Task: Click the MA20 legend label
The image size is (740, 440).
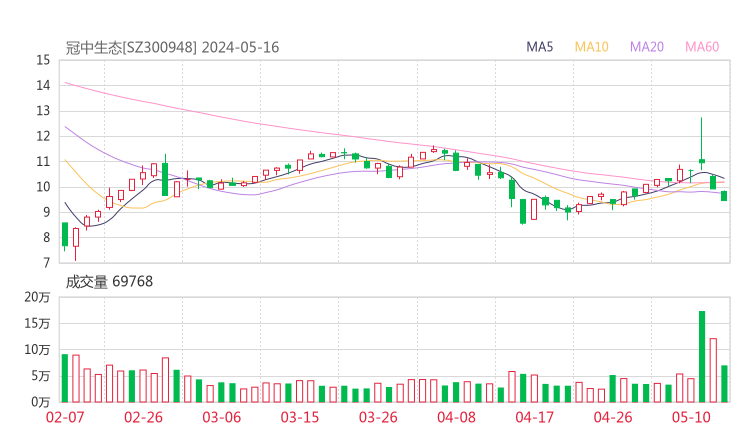Action: click(647, 47)
